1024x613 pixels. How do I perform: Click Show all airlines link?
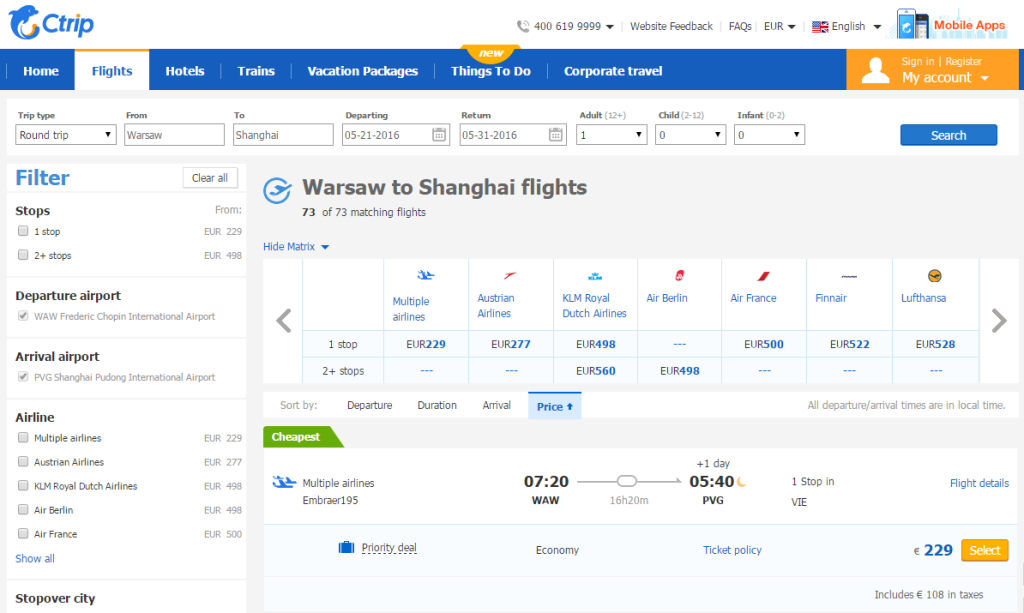pos(35,558)
